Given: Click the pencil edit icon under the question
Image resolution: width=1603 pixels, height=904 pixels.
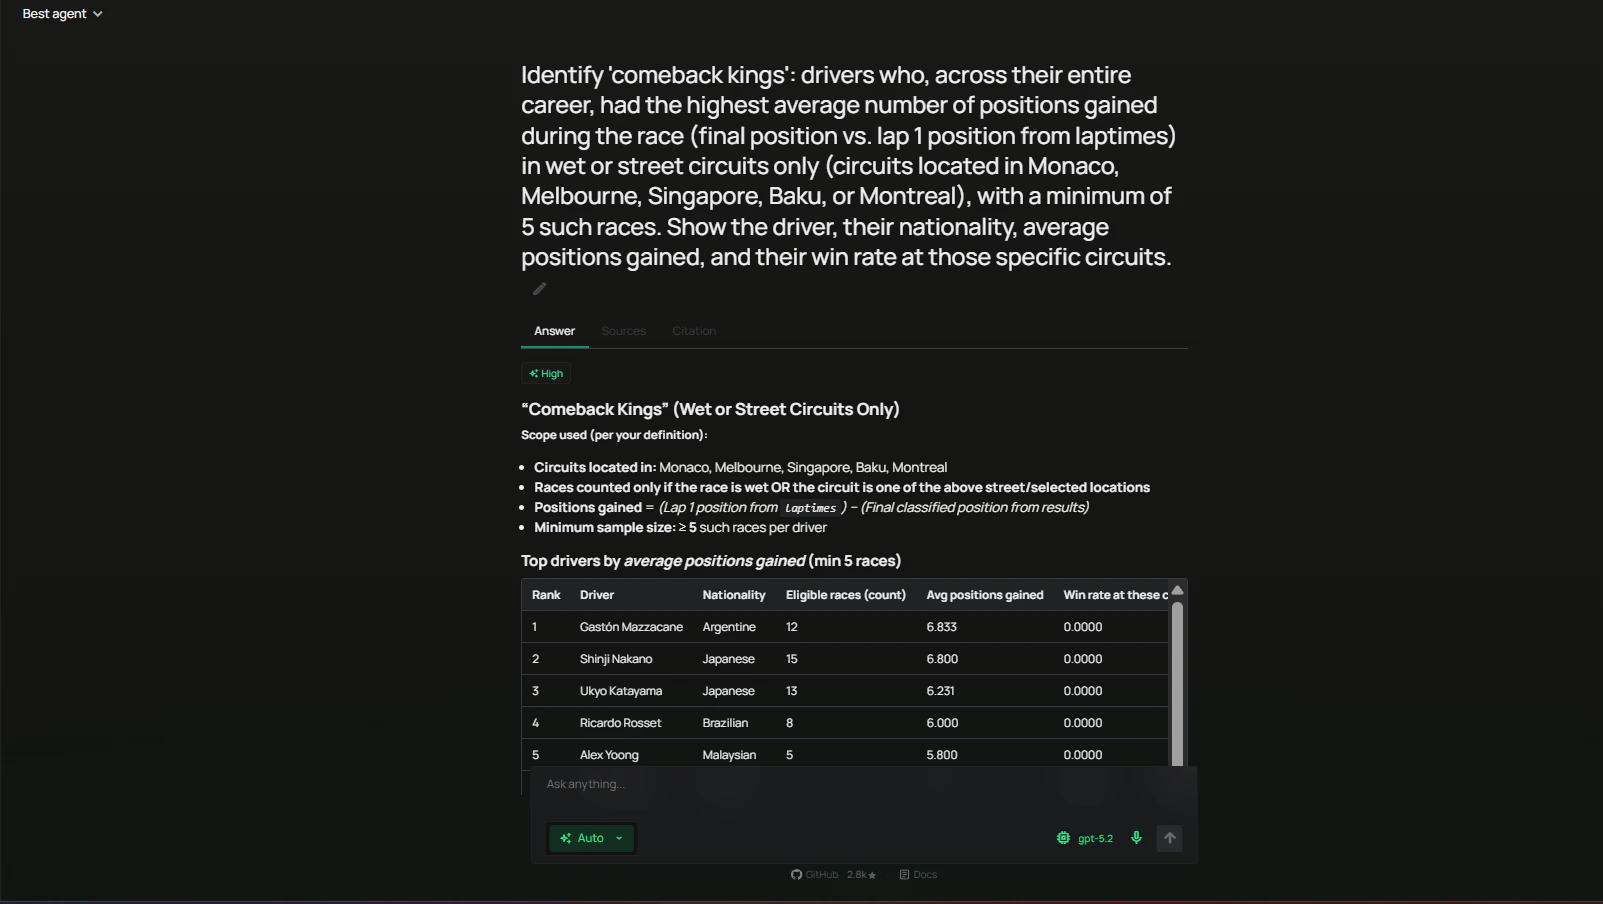Looking at the screenshot, I should (540, 289).
